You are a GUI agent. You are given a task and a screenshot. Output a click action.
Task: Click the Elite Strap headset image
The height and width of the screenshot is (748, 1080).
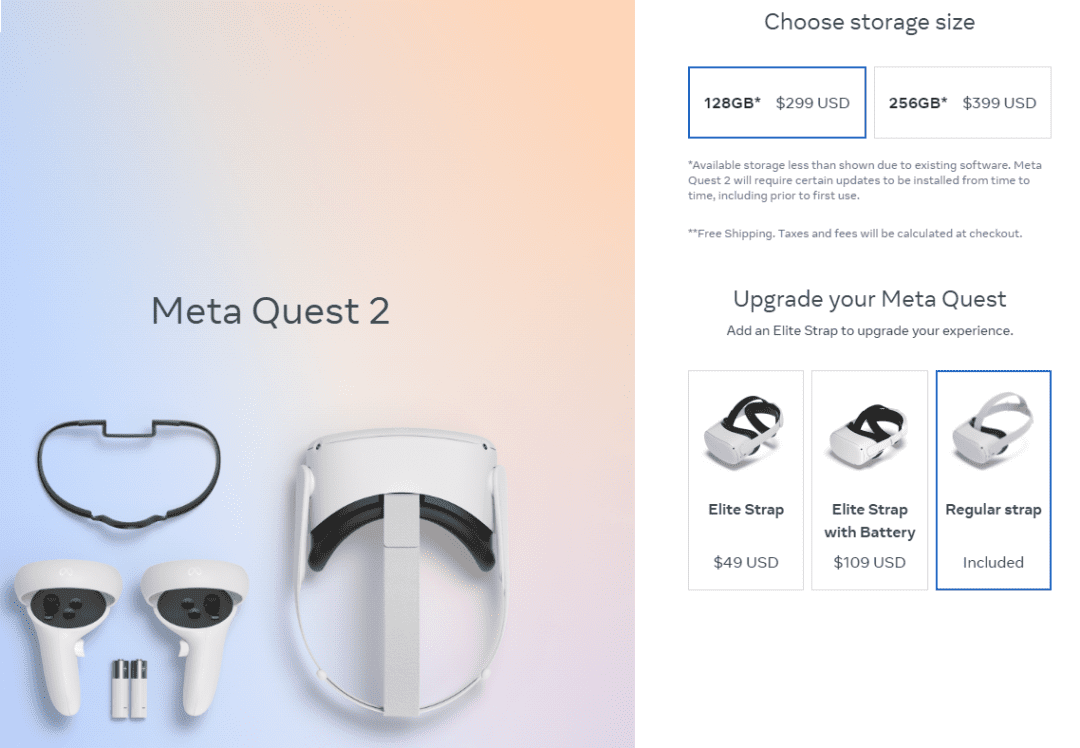coord(745,430)
